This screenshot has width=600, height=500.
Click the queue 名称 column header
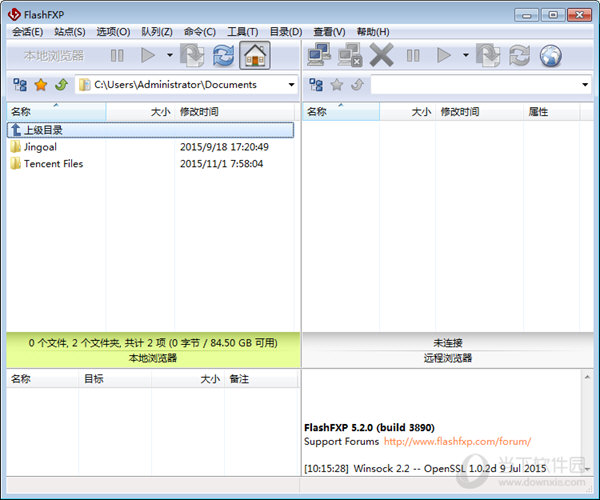point(42,379)
